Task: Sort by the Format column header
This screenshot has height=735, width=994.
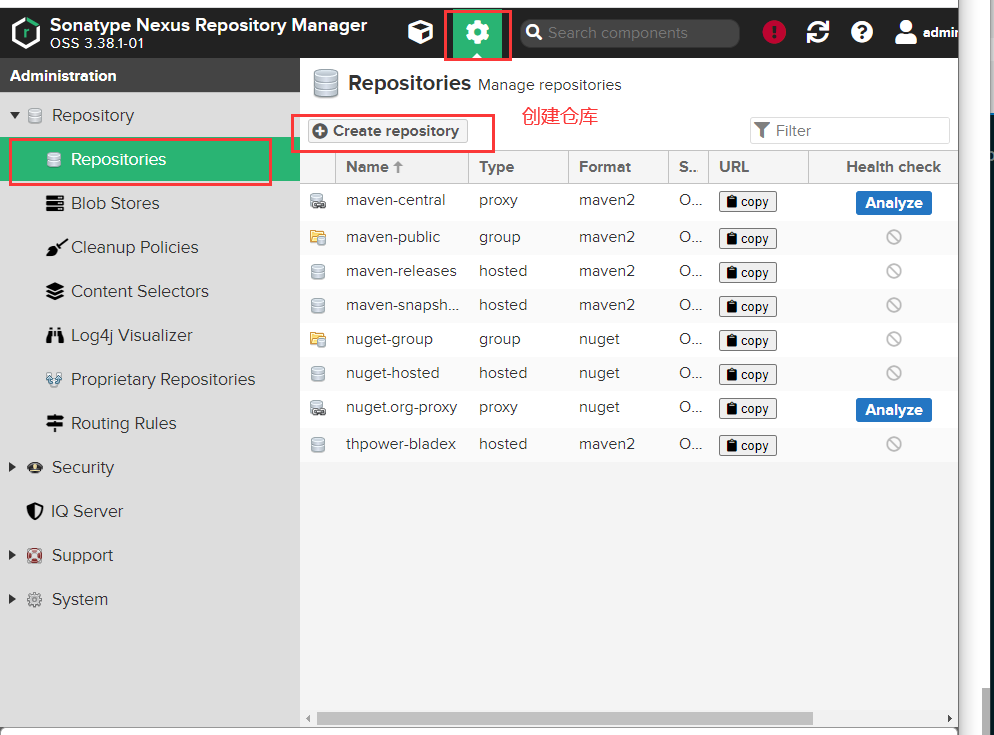Action: click(619, 167)
